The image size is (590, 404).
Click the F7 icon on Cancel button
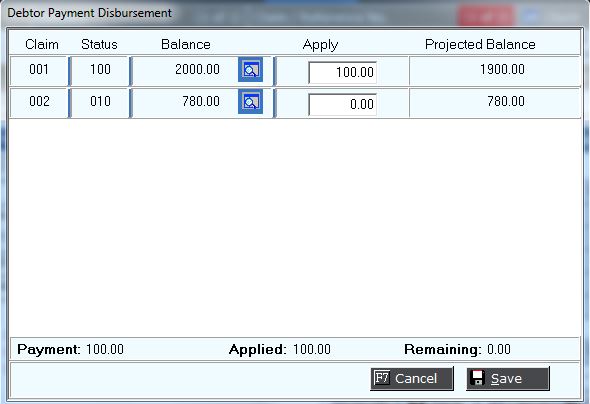[382, 378]
